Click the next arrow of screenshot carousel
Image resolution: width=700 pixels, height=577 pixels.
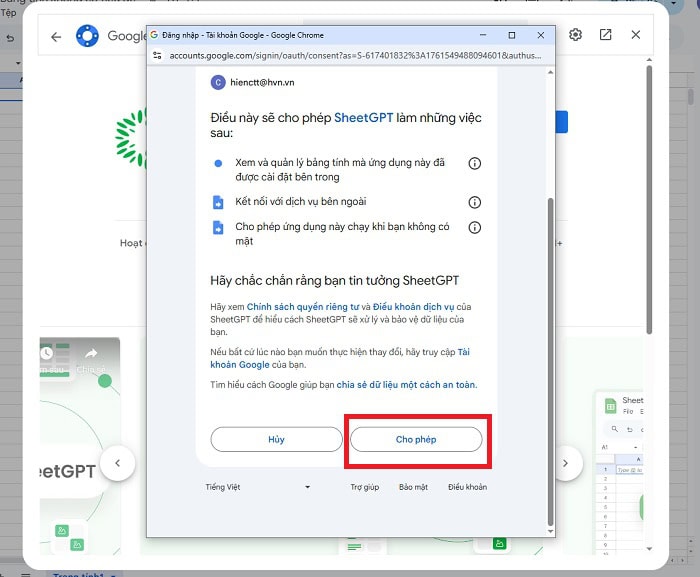[566, 463]
